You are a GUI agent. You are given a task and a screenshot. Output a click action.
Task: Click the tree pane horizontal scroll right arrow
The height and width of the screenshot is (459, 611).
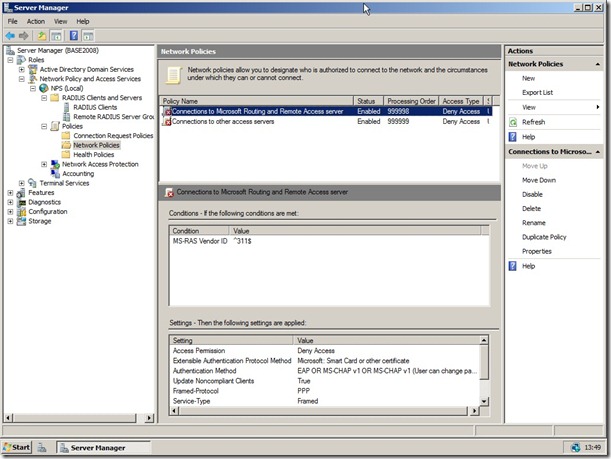pos(149,418)
